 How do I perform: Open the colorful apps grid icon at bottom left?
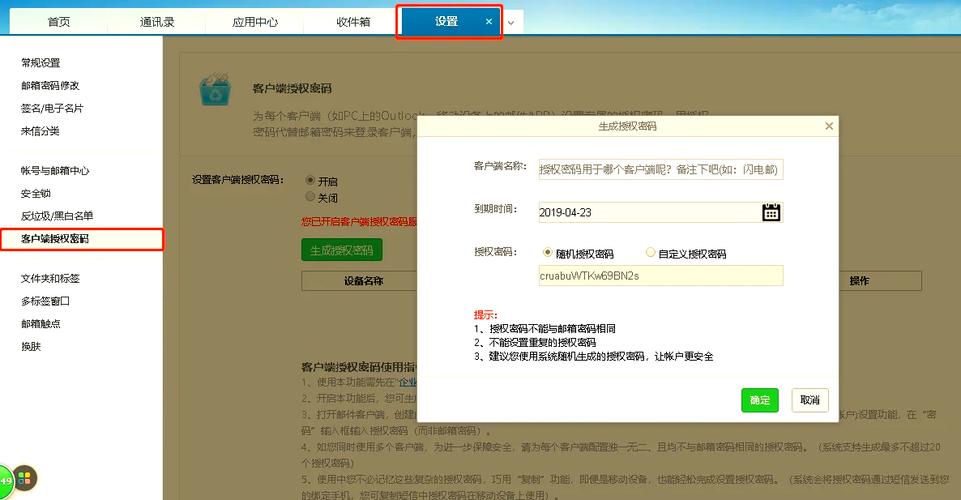pos(25,479)
